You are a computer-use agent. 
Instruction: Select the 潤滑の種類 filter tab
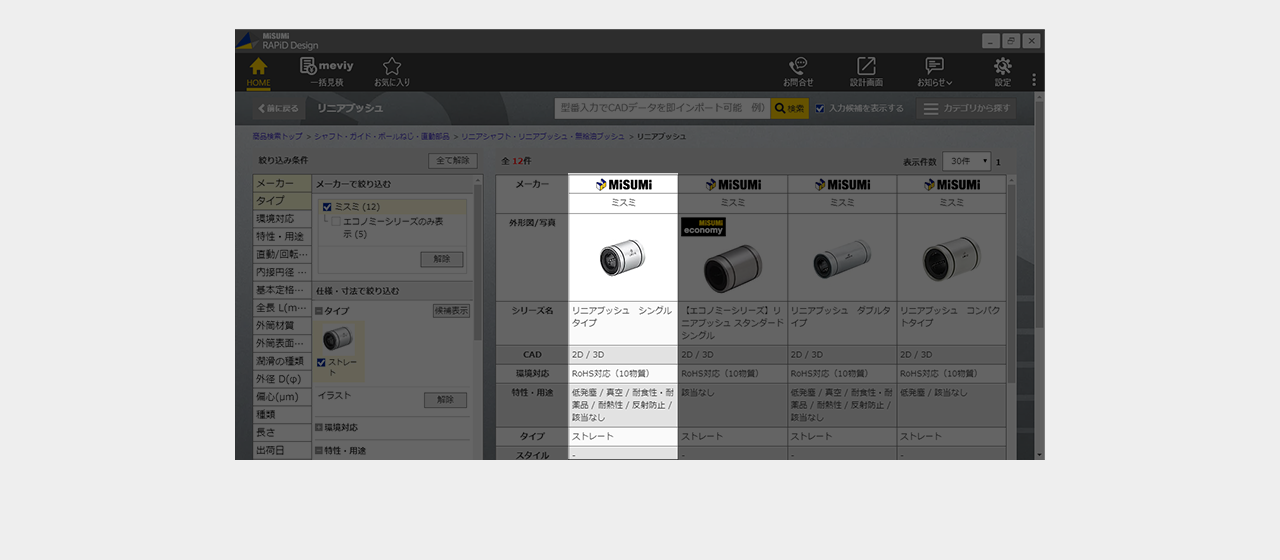point(282,360)
